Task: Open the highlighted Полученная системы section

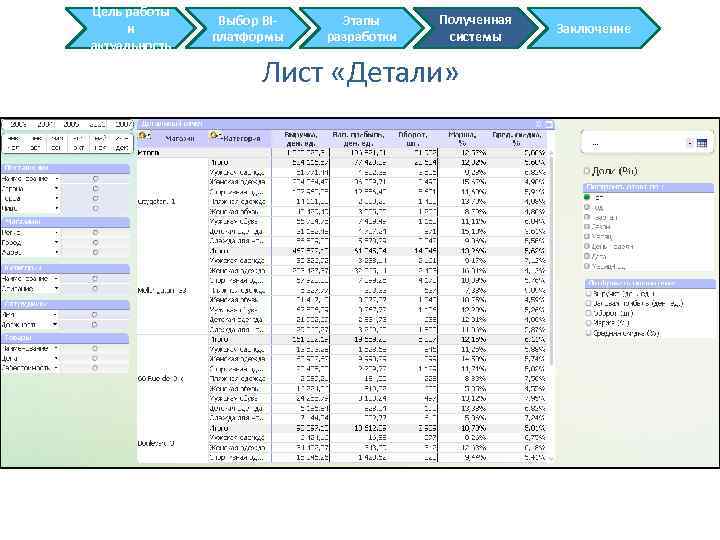Action: pyautogui.click(x=475, y=28)
